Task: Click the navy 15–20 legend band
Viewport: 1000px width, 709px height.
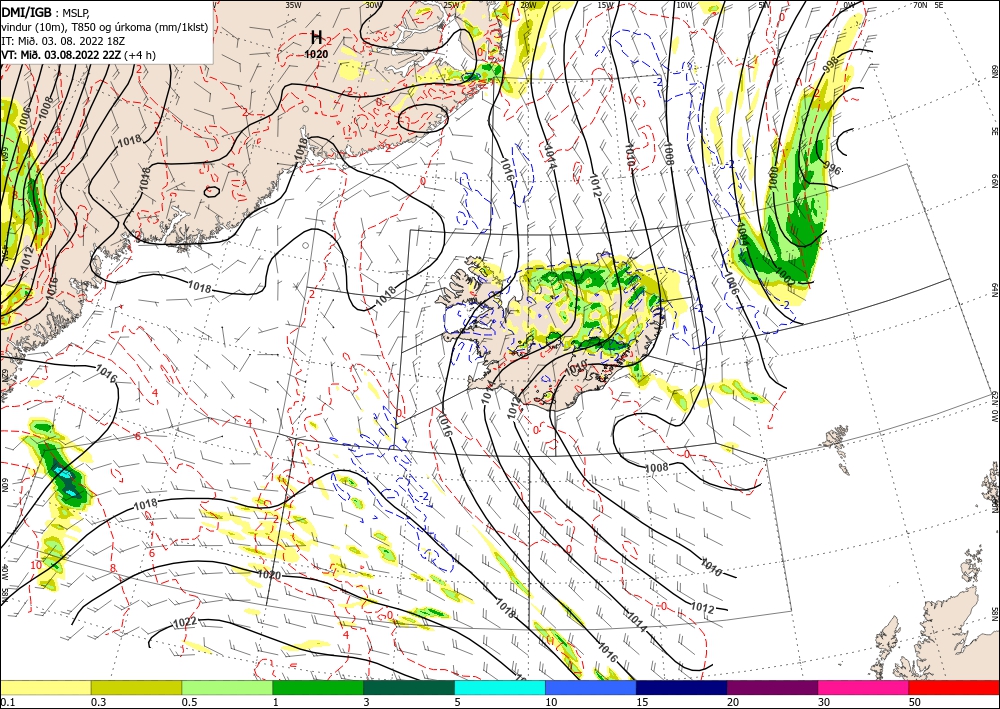Action: pyautogui.click(x=682, y=687)
